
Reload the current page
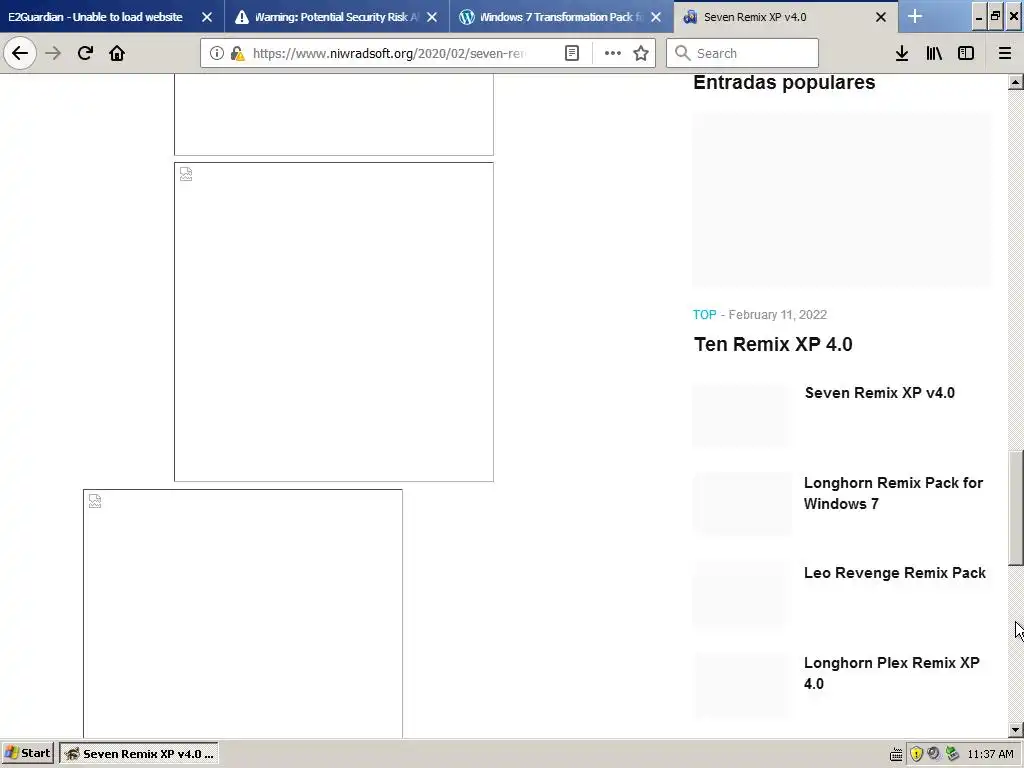pos(85,53)
